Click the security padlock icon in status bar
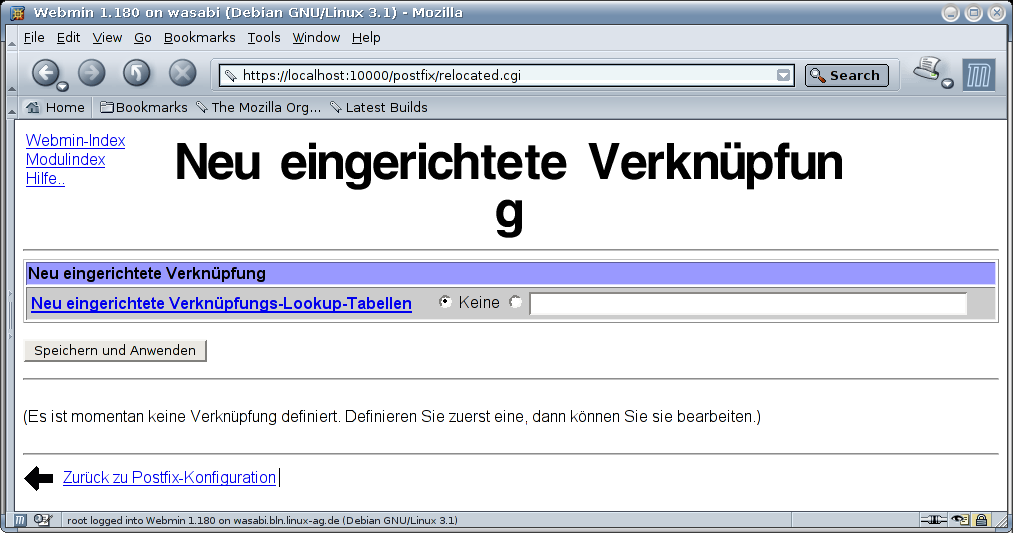This screenshot has height=533, width=1013. 981,520
